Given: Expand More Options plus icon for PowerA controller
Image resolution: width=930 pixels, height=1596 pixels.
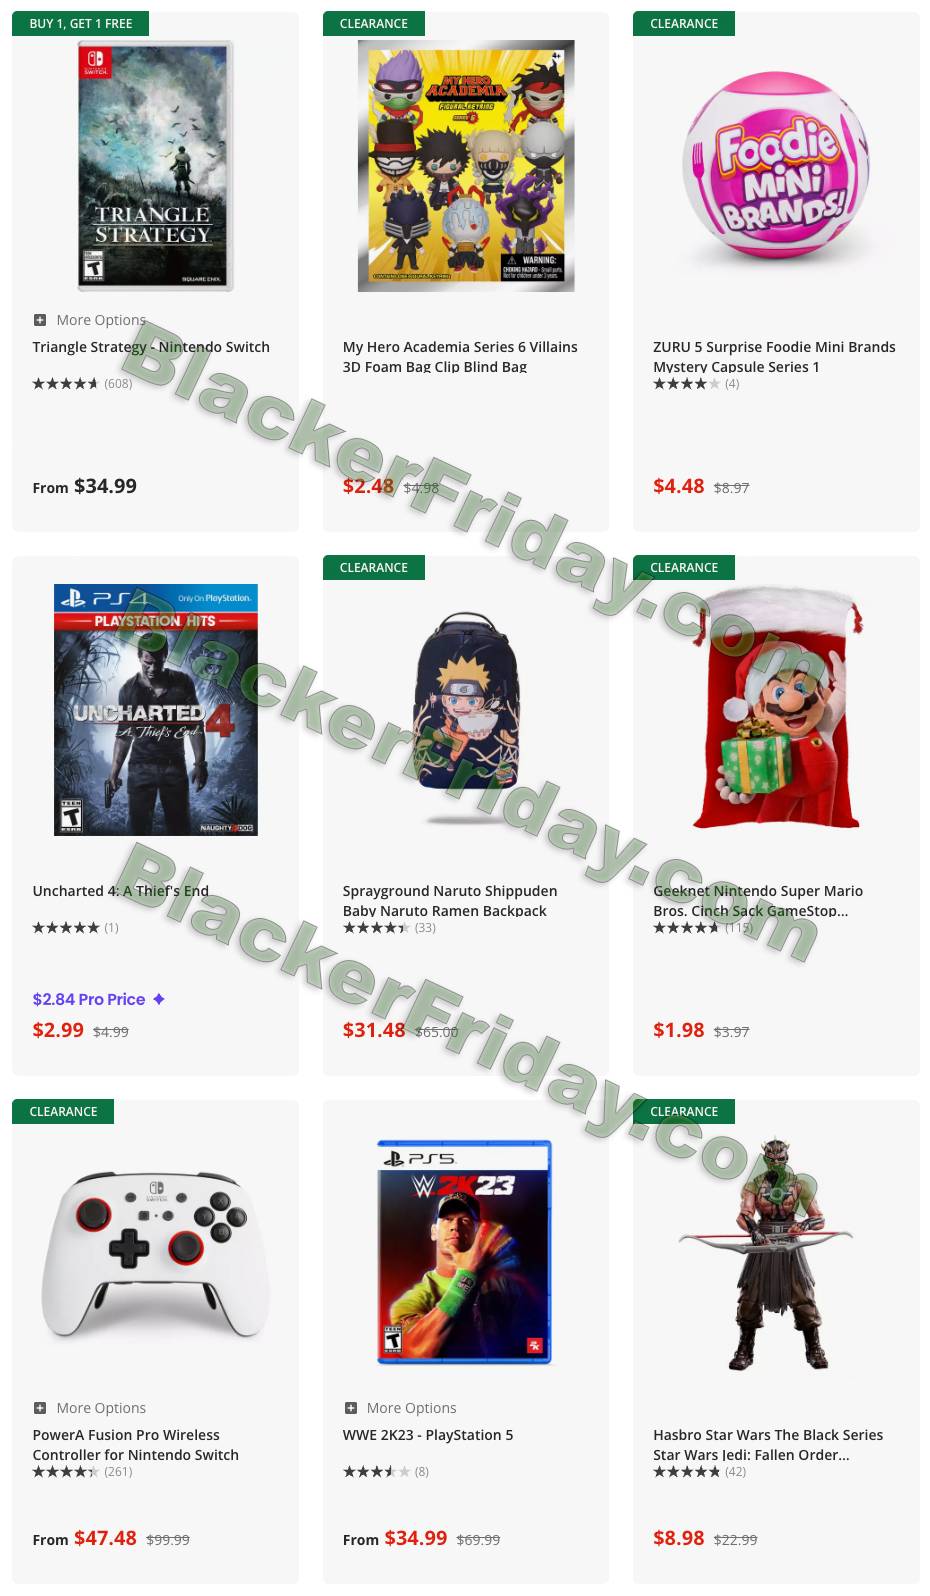Looking at the screenshot, I should click(40, 1408).
